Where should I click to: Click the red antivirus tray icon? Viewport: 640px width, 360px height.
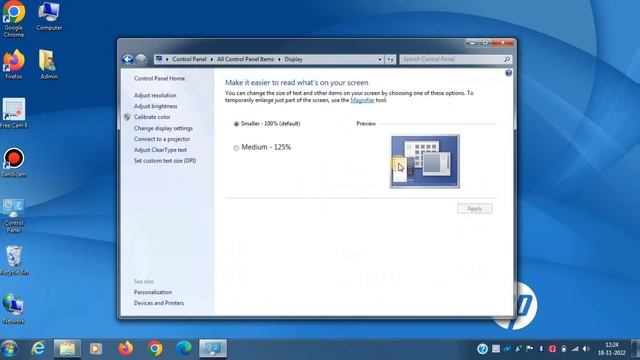pos(552,349)
